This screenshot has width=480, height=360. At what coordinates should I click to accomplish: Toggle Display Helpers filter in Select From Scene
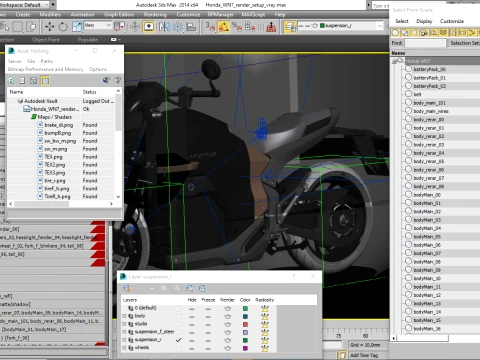point(434,32)
